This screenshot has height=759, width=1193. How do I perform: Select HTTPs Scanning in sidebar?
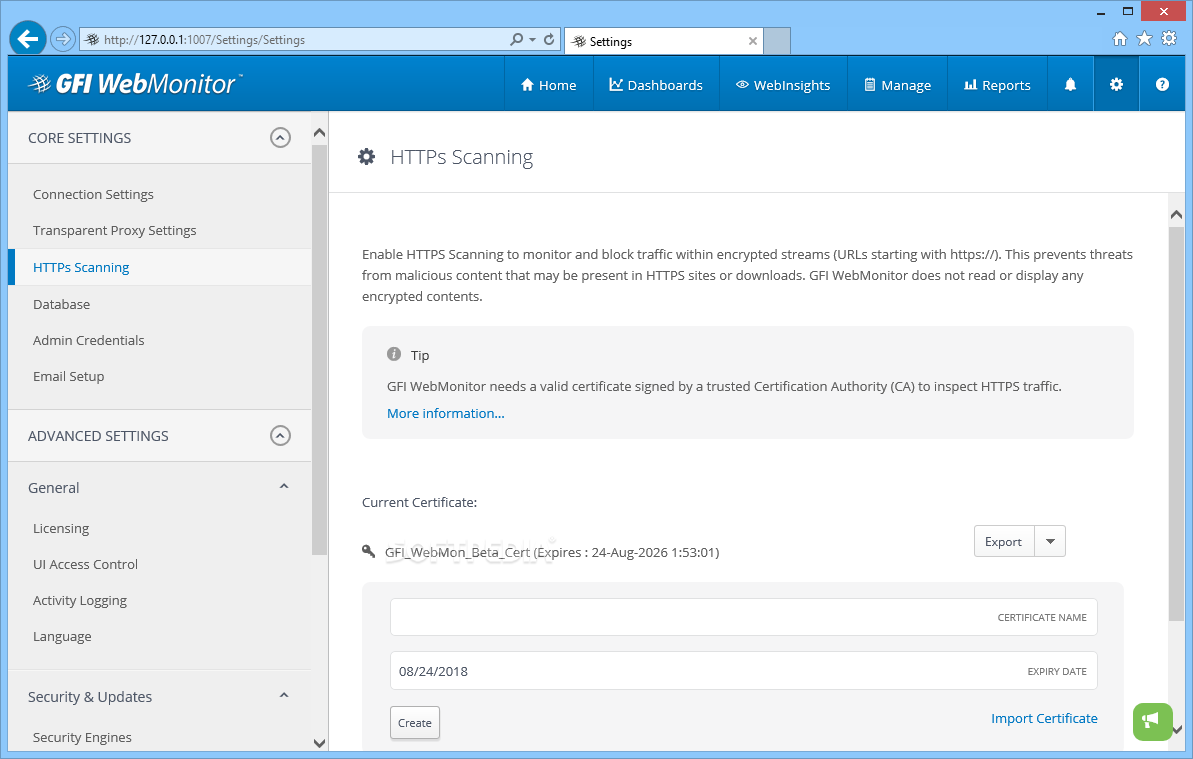coord(81,267)
